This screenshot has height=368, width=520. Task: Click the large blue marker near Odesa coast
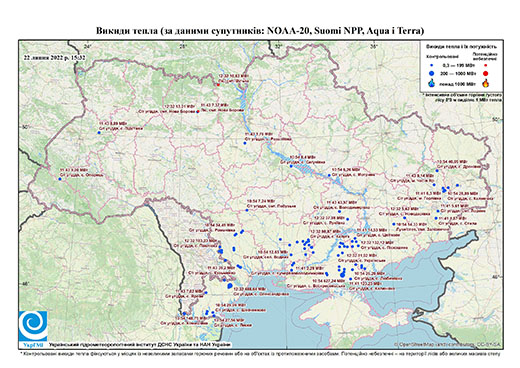coord(230,286)
